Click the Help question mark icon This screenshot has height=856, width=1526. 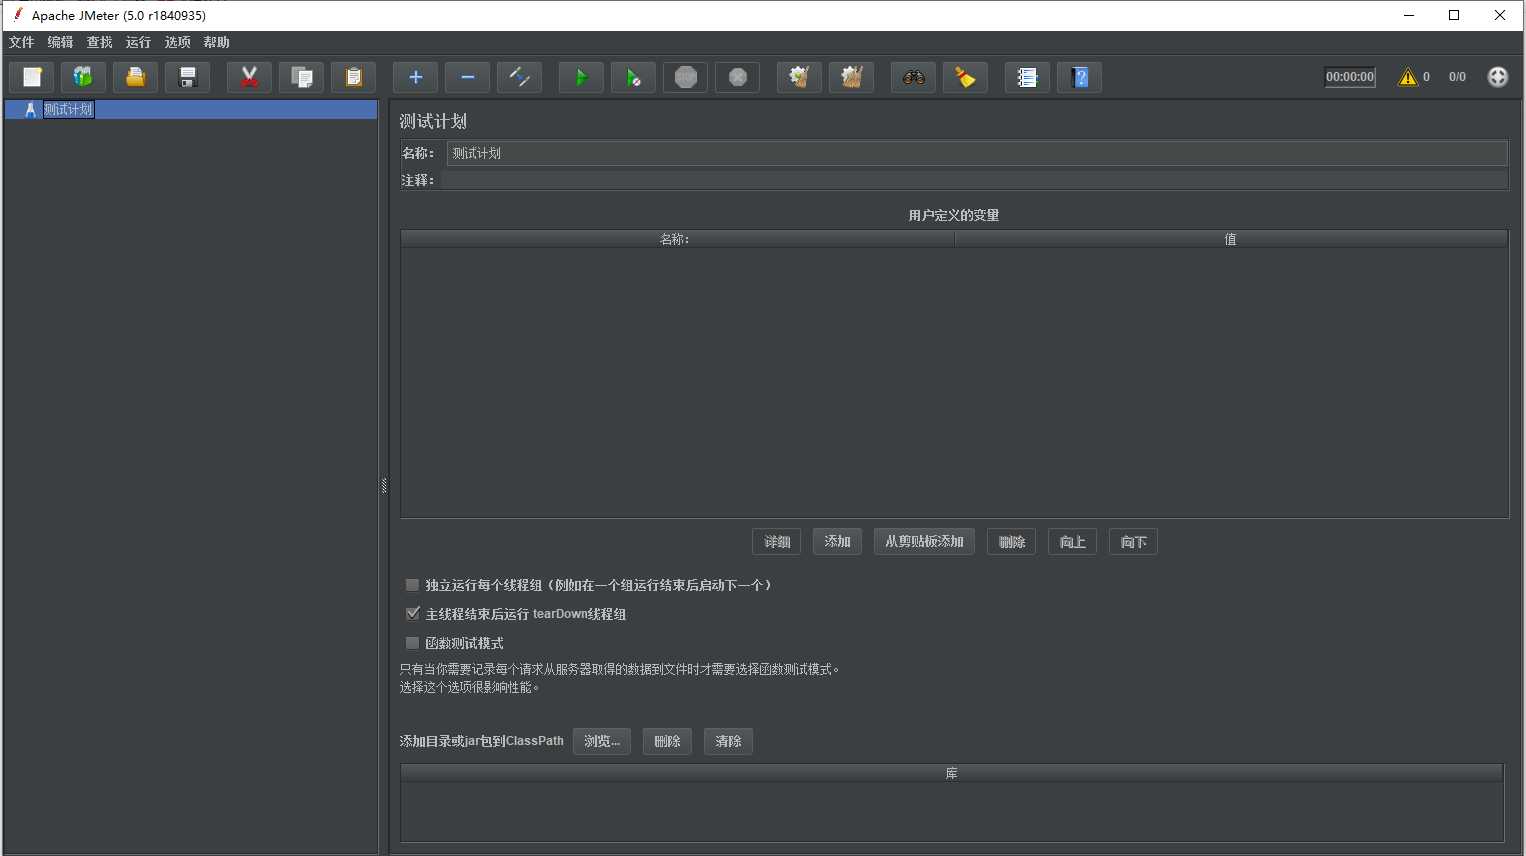[1079, 77]
